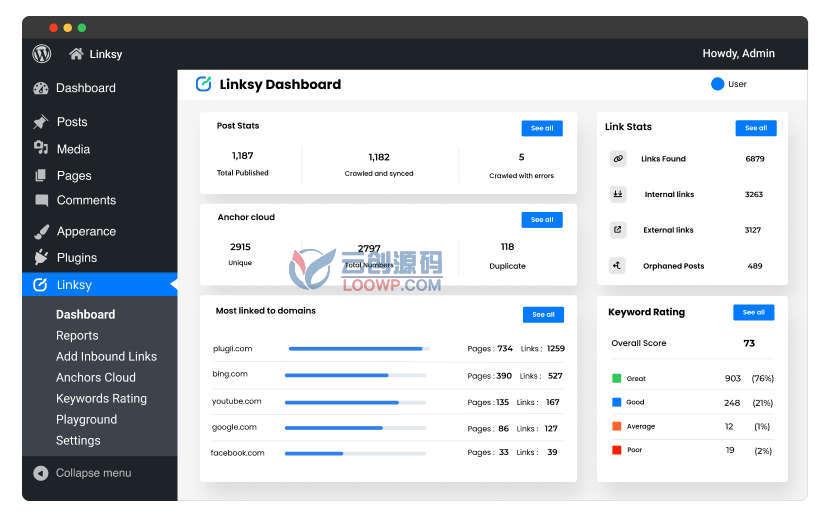Click the Appearance paintbrush icon
Screen dimensions: 830x517
(41, 232)
